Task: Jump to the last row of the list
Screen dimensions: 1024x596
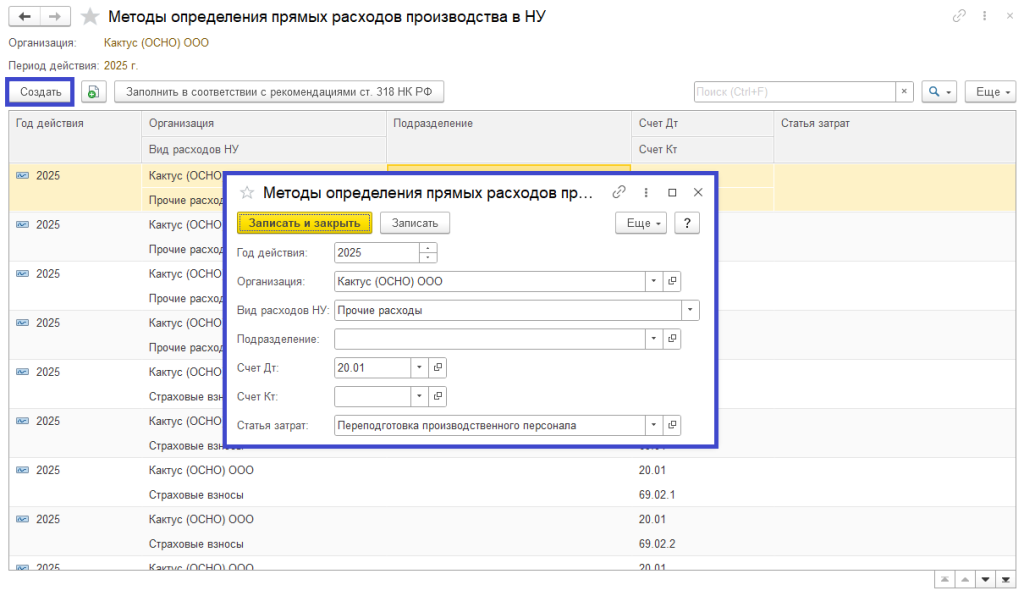Action: tap(1005, 580)
